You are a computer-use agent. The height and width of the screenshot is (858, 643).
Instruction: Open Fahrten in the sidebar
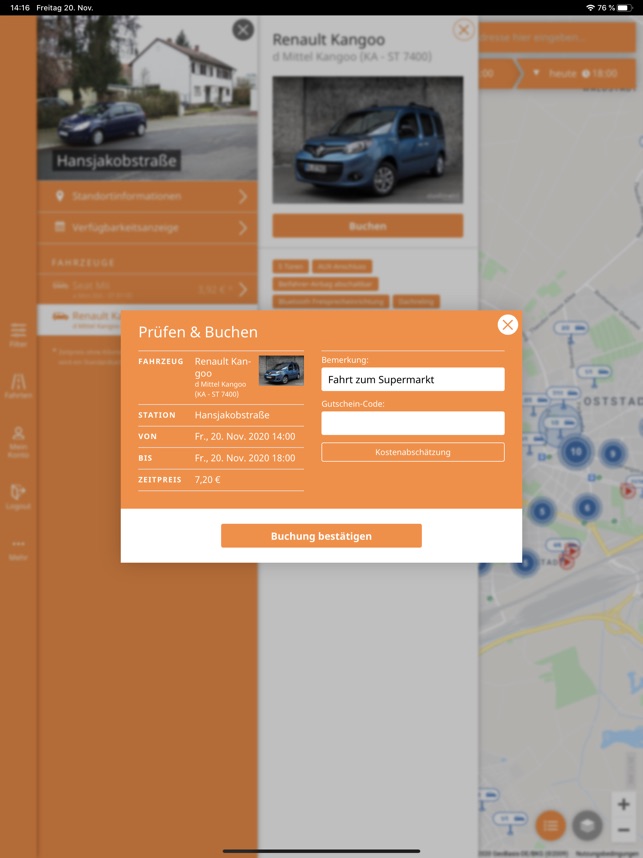tap(18, 386)
